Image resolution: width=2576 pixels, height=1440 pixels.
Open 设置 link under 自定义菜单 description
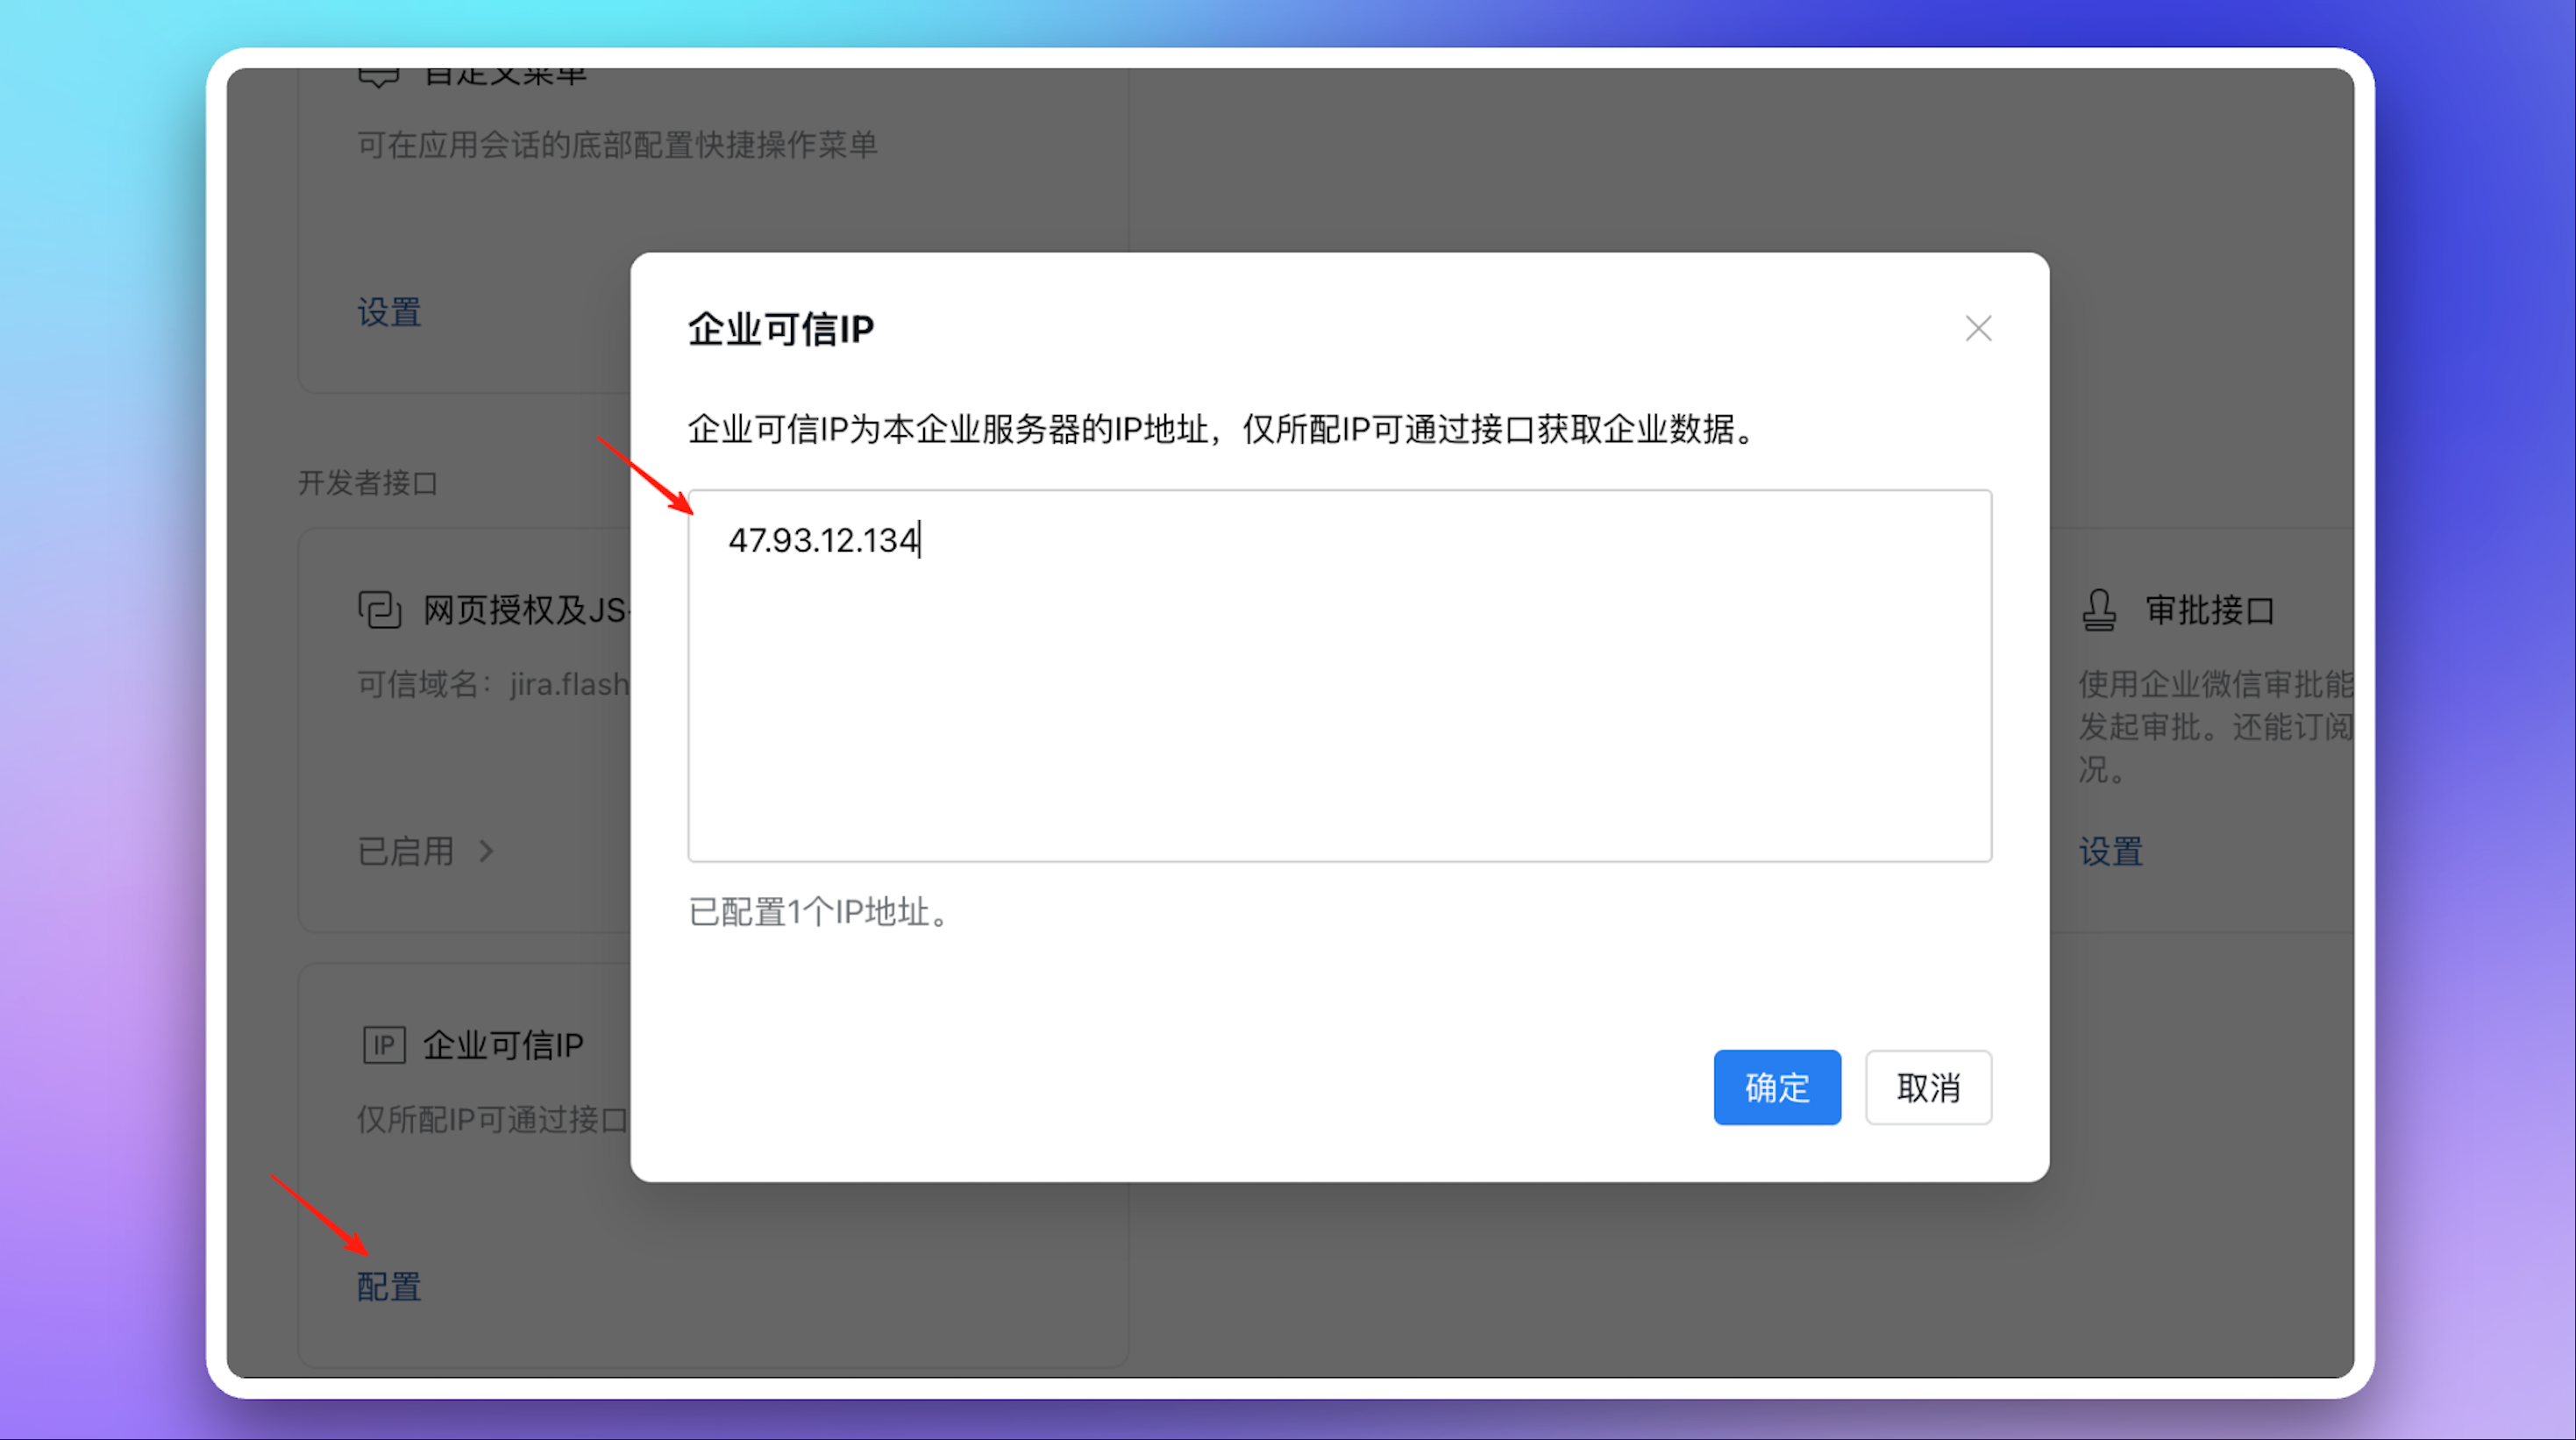click(x=389, y=312)
